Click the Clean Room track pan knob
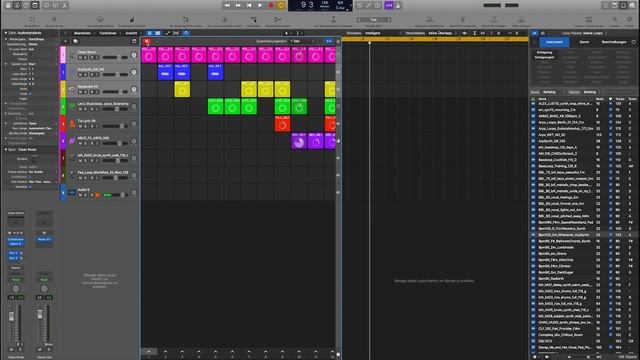The image size is (640, 360). [133, 55]
